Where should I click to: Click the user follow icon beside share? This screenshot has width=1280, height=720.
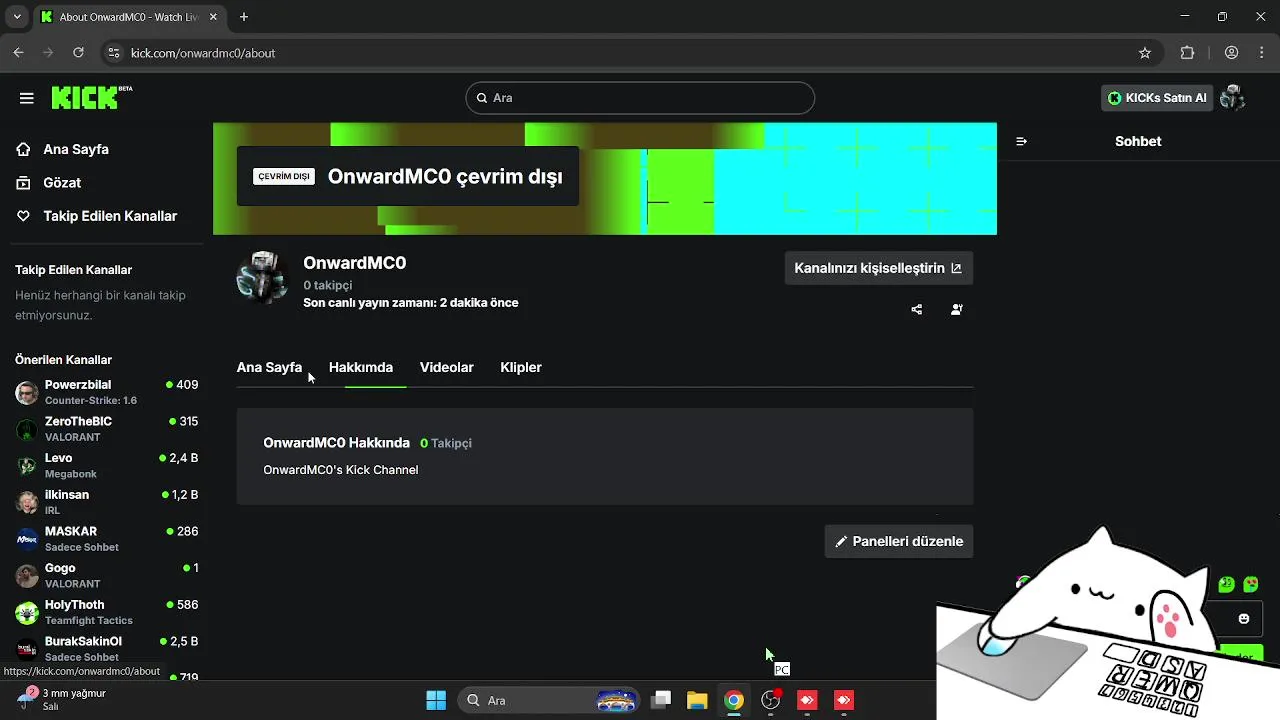point(957,310)
